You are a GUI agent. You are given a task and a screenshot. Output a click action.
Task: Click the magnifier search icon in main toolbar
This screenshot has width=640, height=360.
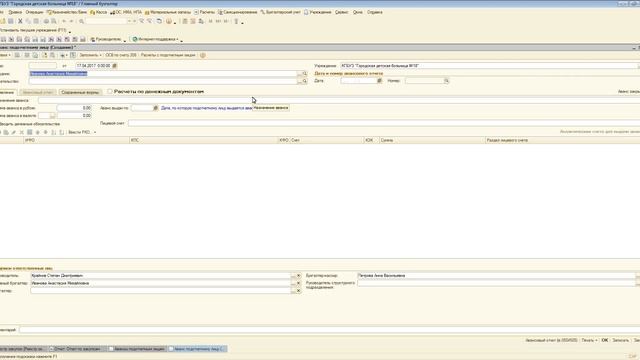coord(81,21)
